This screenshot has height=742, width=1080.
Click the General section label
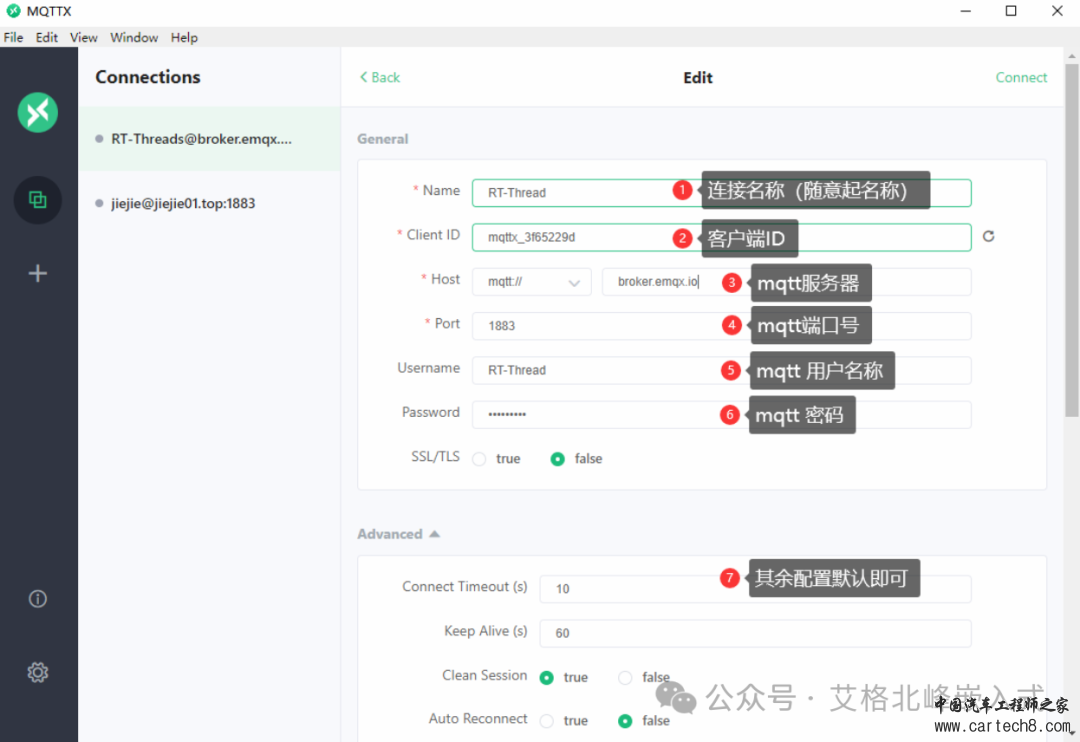[x=382, y=138]
